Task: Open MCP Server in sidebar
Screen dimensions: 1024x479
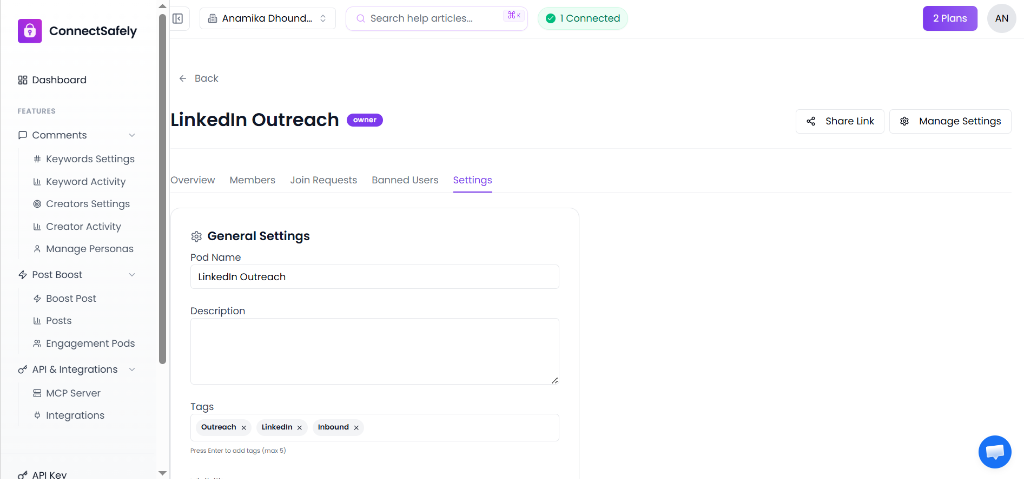Action: [67, 393]
